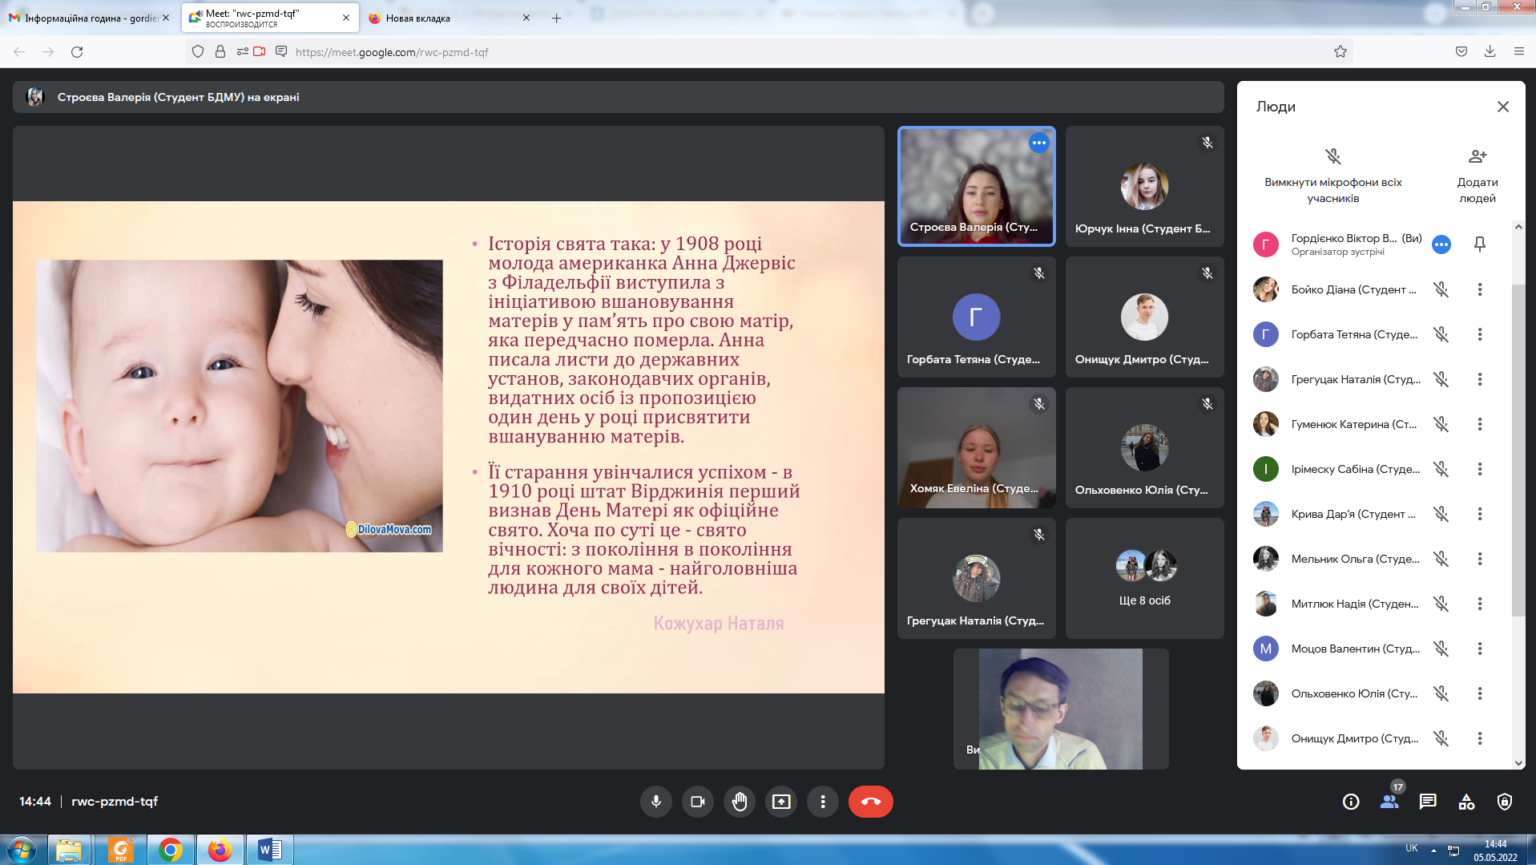Image resolution: width=1536 pixels, height=865 pixels.
Task: Click Додати людей button
Action: pos(1477,176)
